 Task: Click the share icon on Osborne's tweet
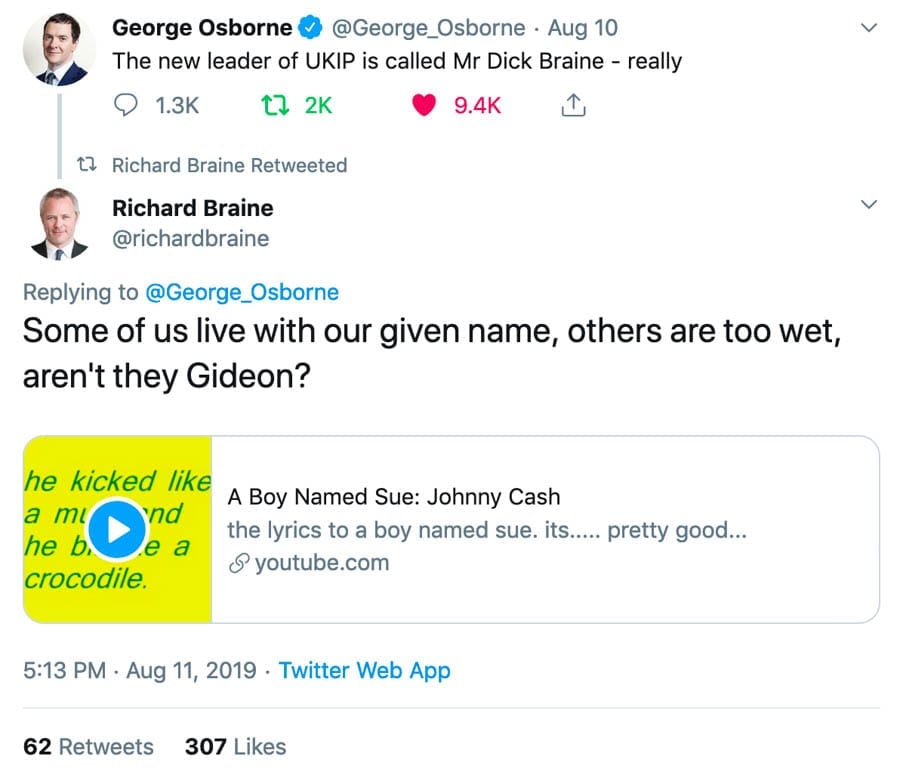pyautogui.click(x=574, y=105)
